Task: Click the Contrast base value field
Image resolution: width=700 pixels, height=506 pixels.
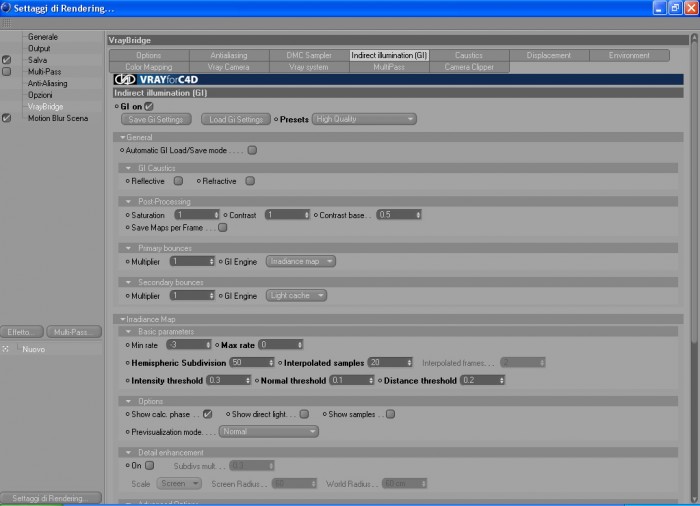Action: coord(399,215)
